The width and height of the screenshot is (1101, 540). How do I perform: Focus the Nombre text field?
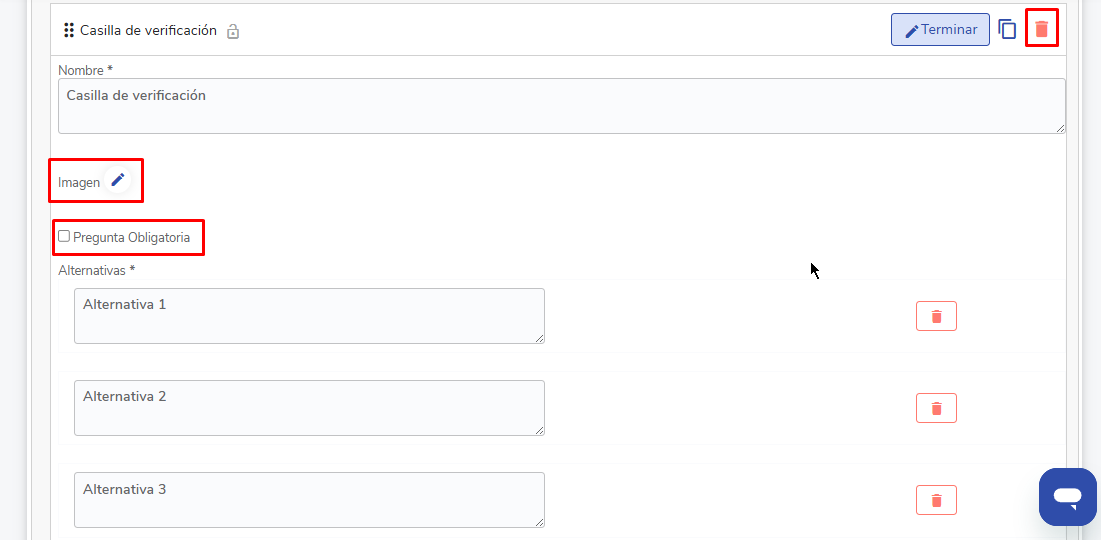(560, 106)
